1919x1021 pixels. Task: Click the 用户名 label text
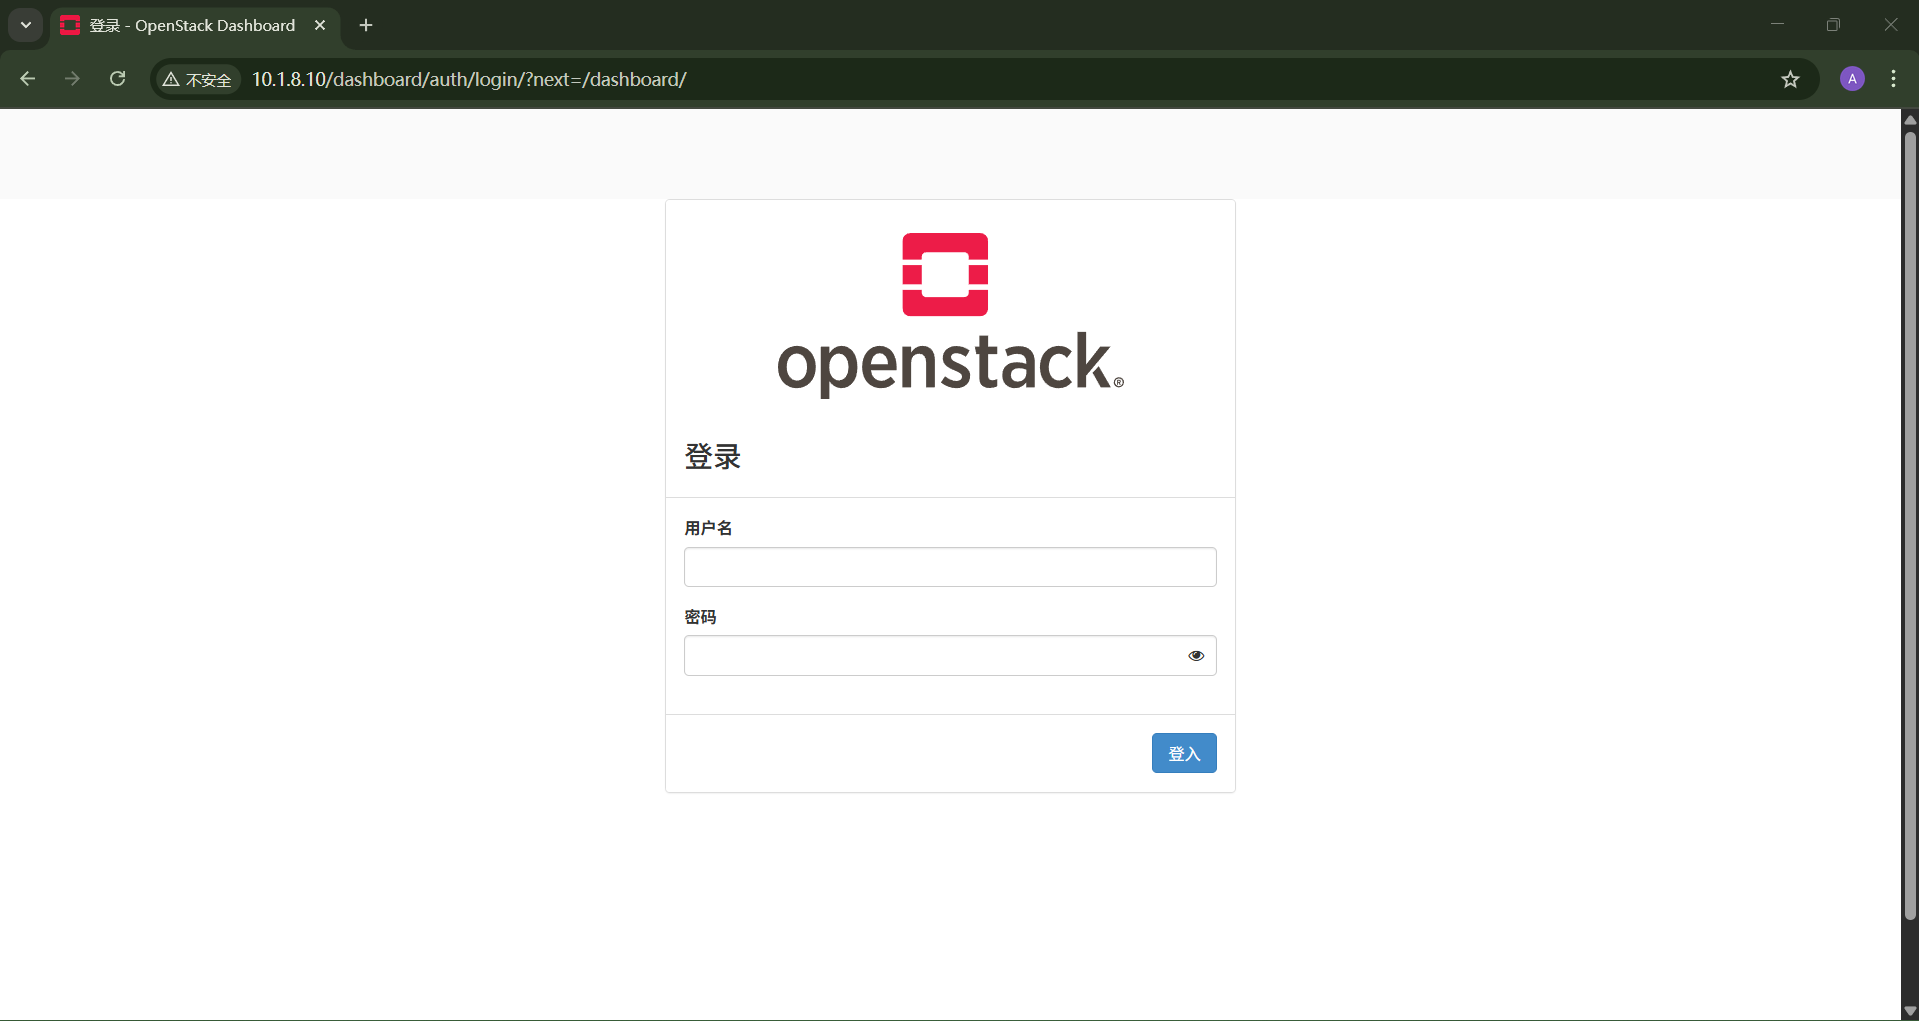(708, 528)
